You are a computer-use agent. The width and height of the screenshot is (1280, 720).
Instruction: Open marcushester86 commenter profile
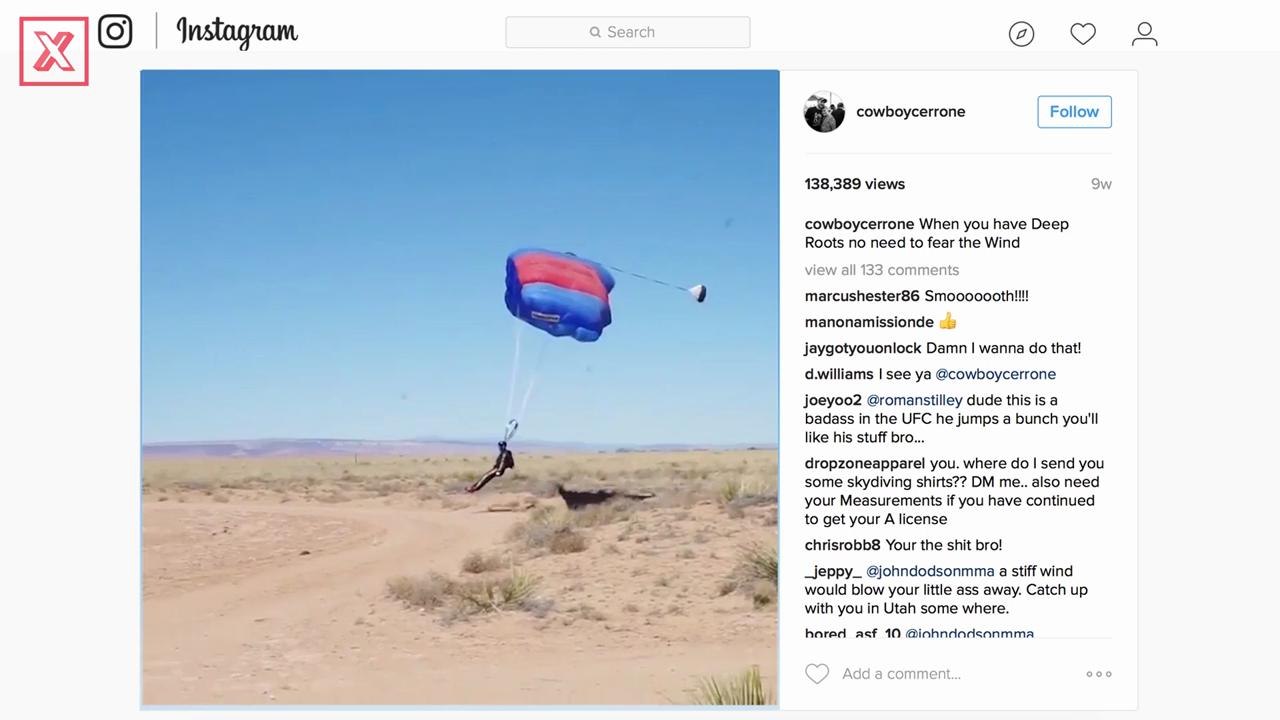862,296
